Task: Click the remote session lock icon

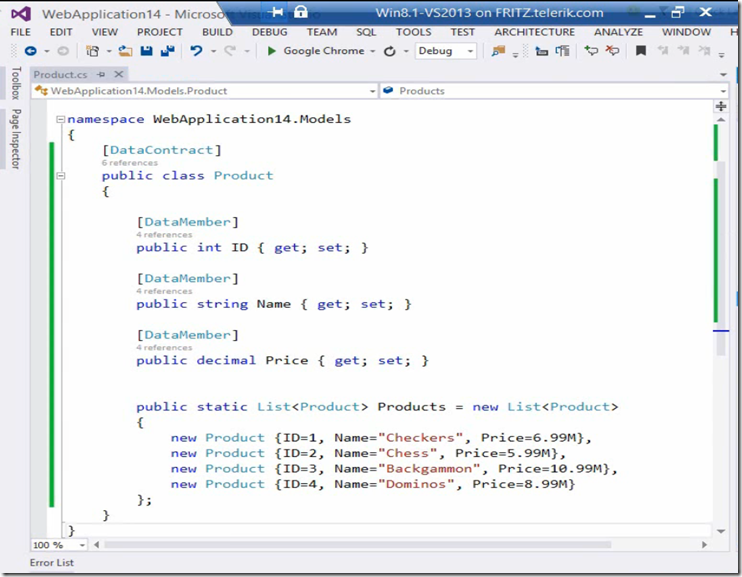Action: [300, 12]
